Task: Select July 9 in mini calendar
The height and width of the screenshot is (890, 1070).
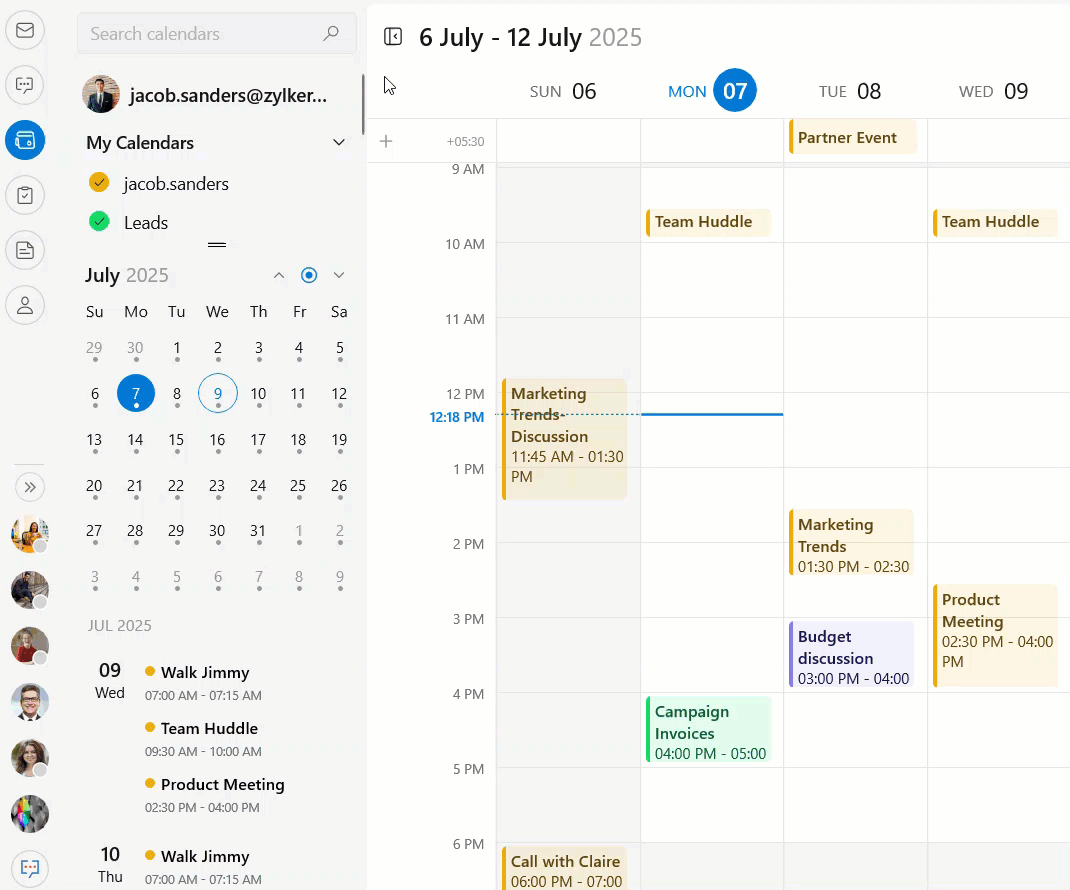Action: click(218, 393)
